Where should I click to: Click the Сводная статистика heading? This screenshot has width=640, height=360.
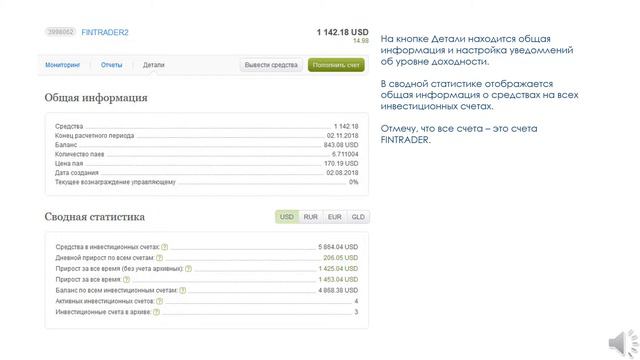tap(95, 217)
